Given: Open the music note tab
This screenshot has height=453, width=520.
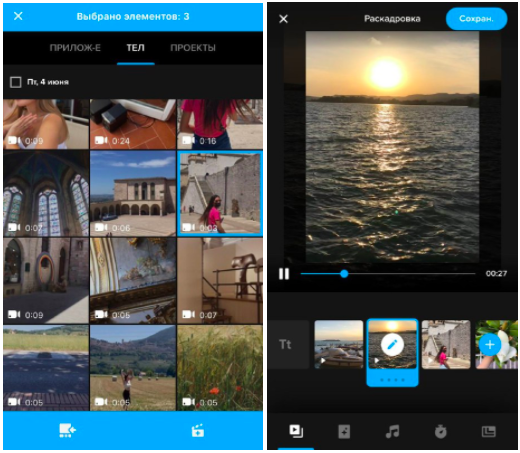Looking at the screenshot, I should point(392,431).
